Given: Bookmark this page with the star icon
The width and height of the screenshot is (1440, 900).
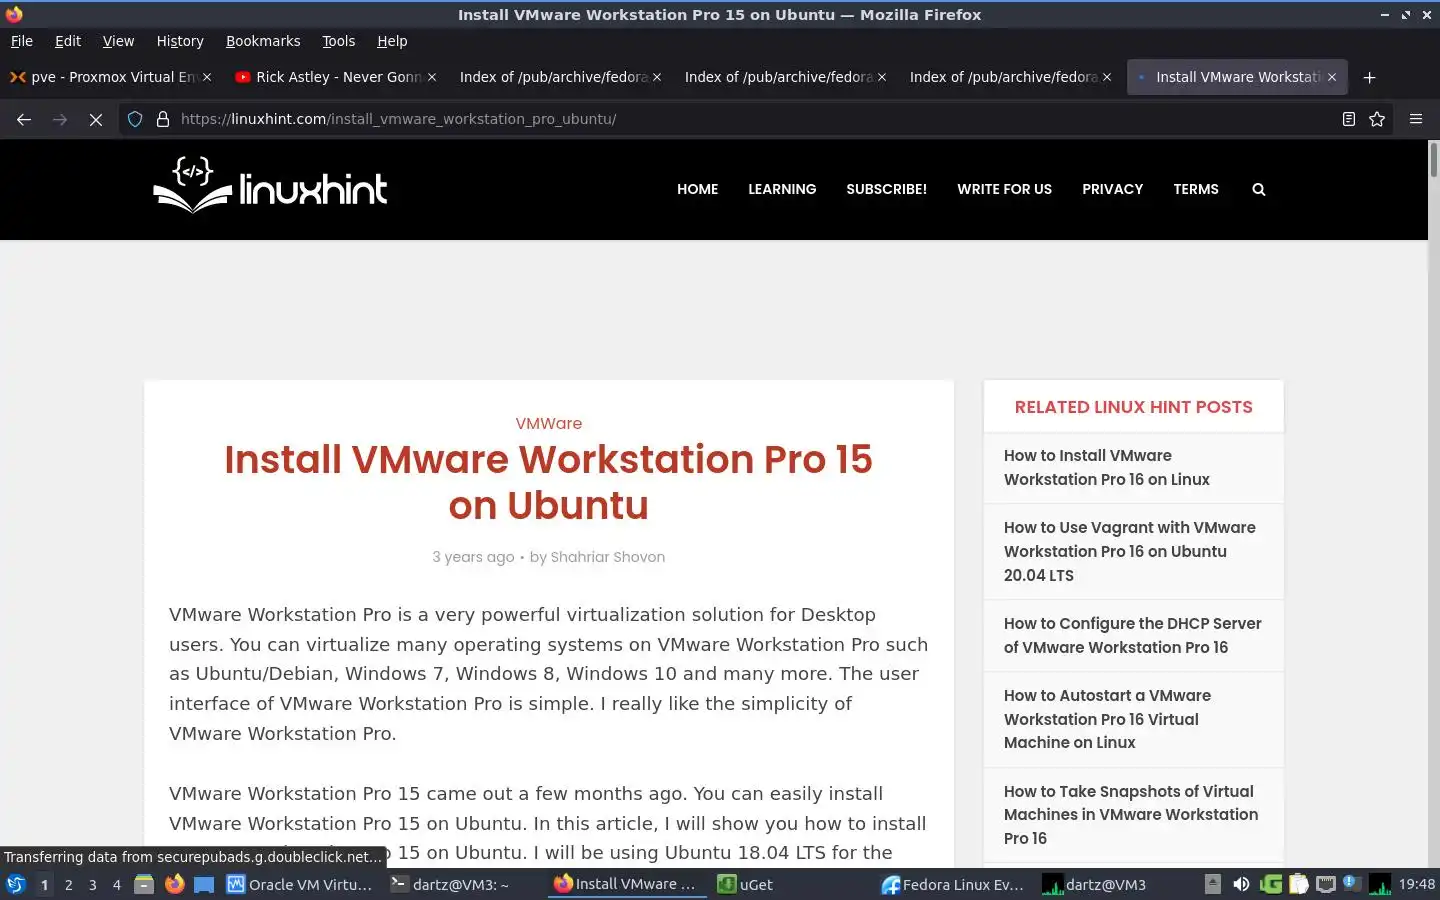Looking at the screenshot, I should [x=1377, y=119].
